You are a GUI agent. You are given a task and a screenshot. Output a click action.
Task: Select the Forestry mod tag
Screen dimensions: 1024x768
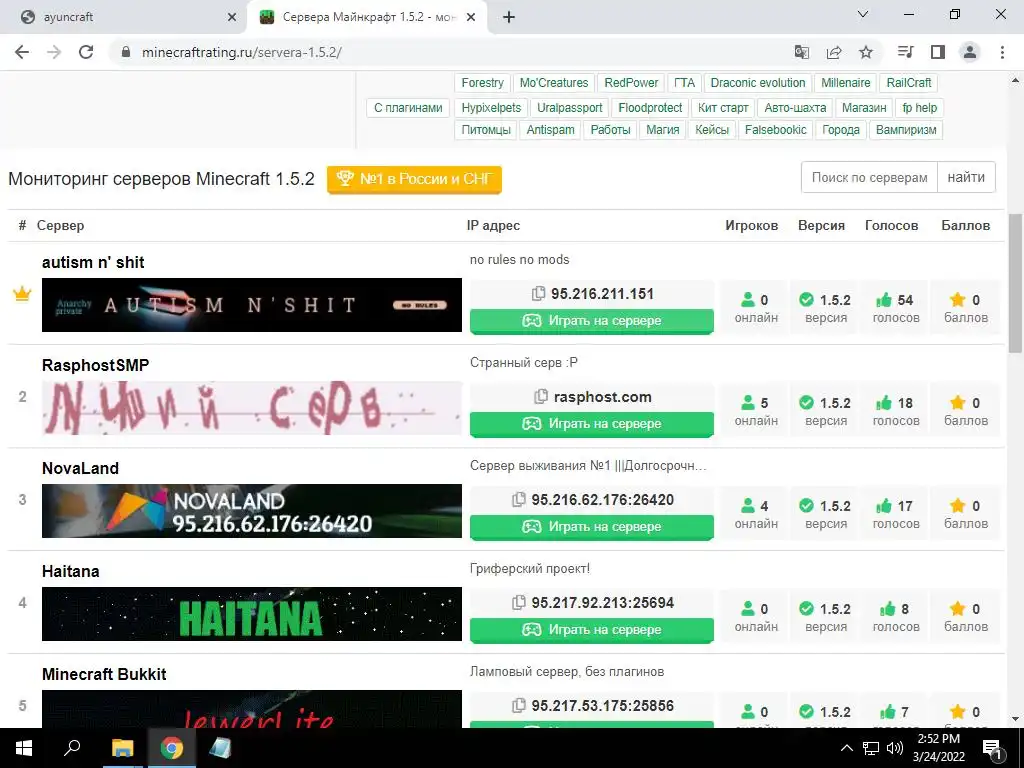(x=483, y=83)
